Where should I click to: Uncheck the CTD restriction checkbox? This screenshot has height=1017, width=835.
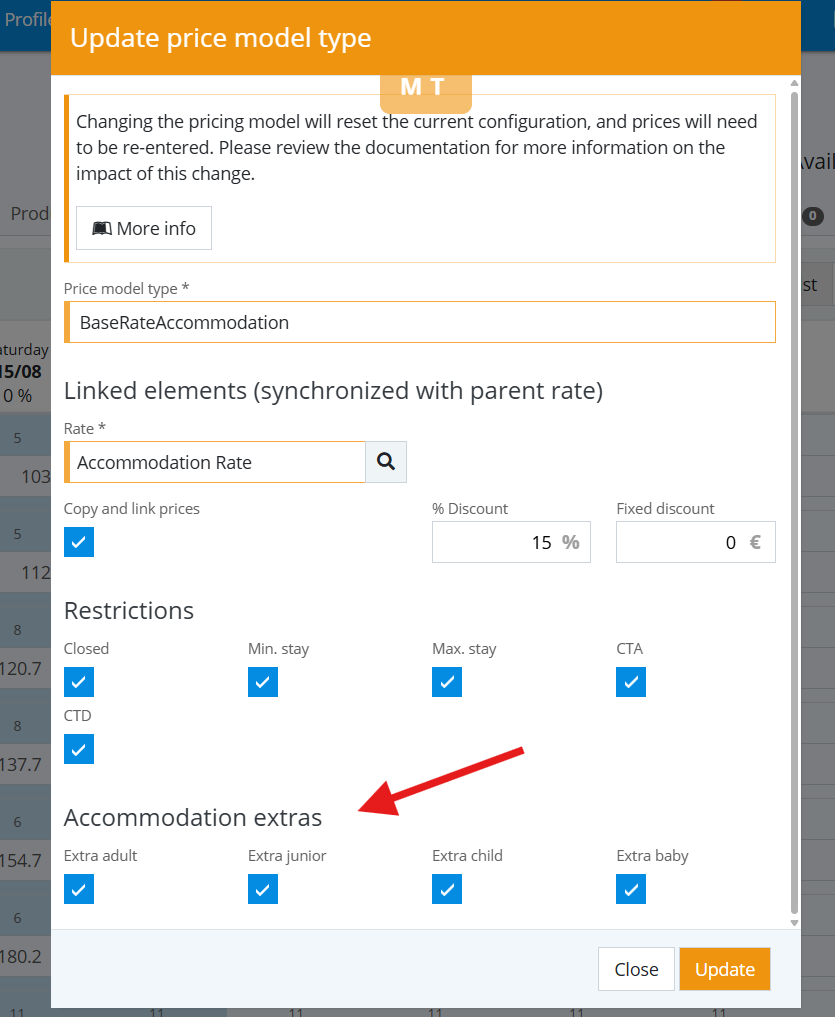[79, 749]
